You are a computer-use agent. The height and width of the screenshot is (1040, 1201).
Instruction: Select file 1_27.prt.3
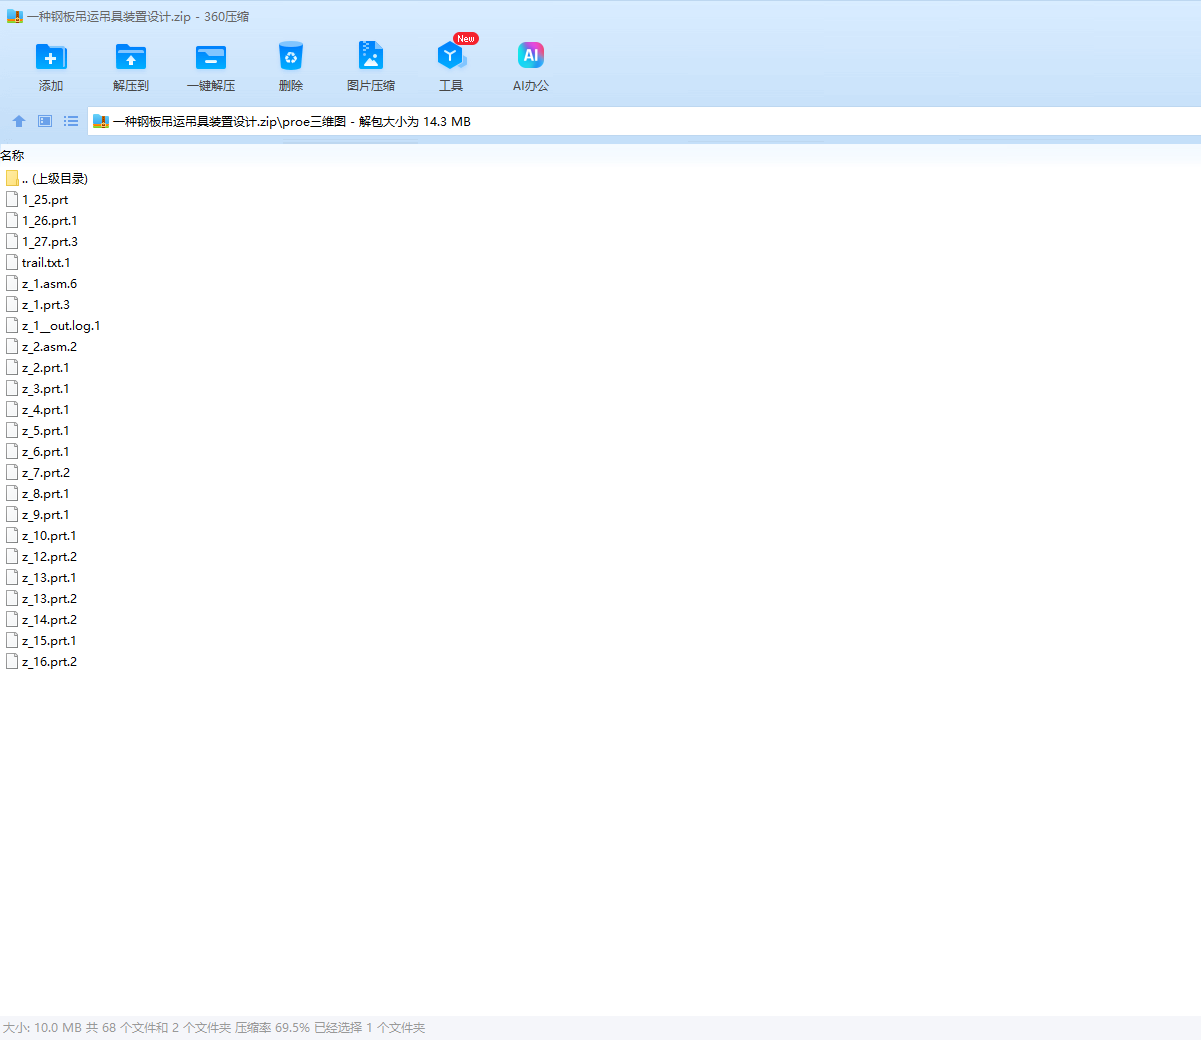point(42,241)
